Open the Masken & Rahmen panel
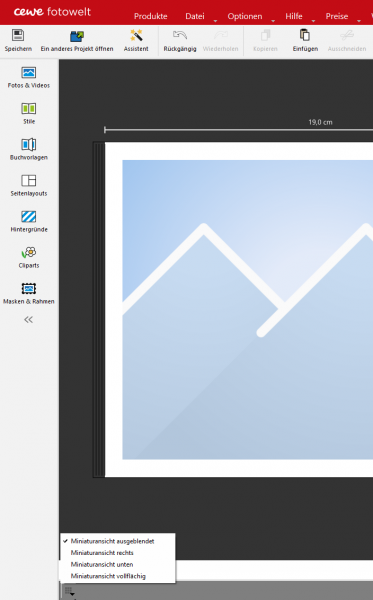Image resolution: width=373 pixels, height=600 pixels. pyautogui.click(x=29, y=293)
